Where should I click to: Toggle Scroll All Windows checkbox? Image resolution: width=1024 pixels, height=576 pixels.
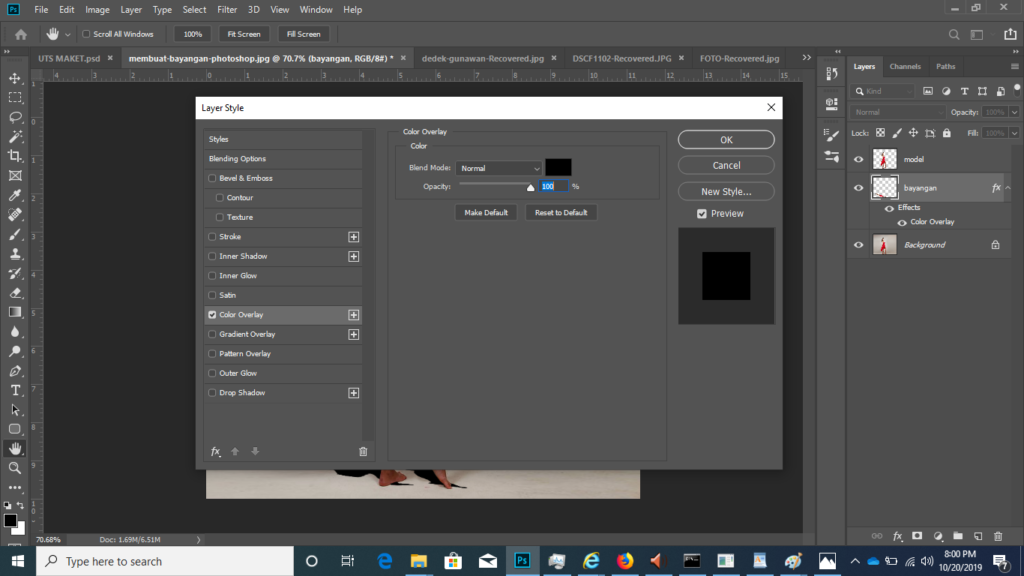click(x=86, y=34)
